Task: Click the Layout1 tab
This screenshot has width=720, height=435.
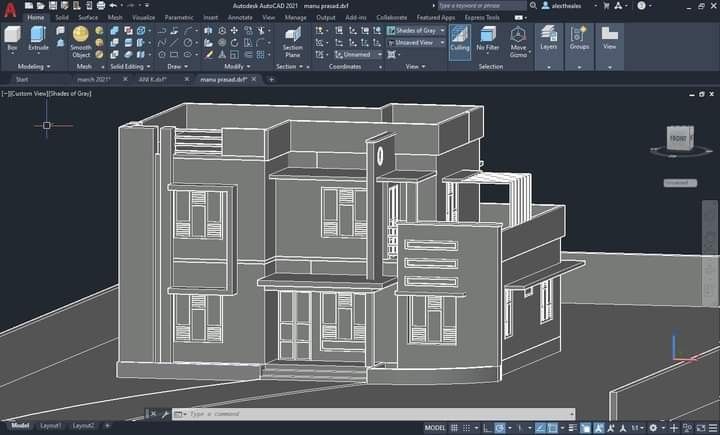Action: (x=51, y=426)
